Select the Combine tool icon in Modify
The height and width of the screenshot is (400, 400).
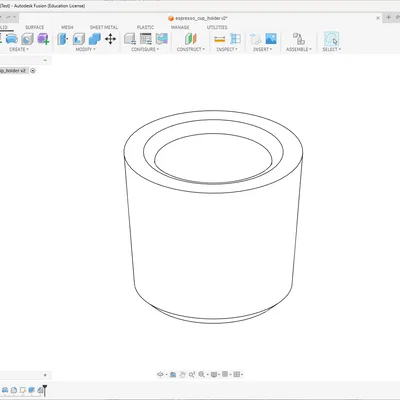coord(95,39)
